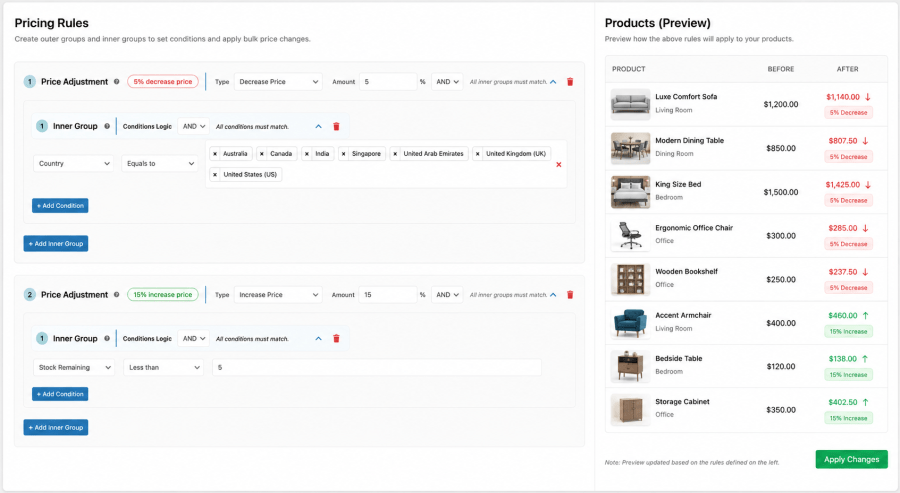Click the Modern Dining Table thumbnail
Image resolution: width=900 pixels, height=493 pixels.
click(x=630, y=148)
